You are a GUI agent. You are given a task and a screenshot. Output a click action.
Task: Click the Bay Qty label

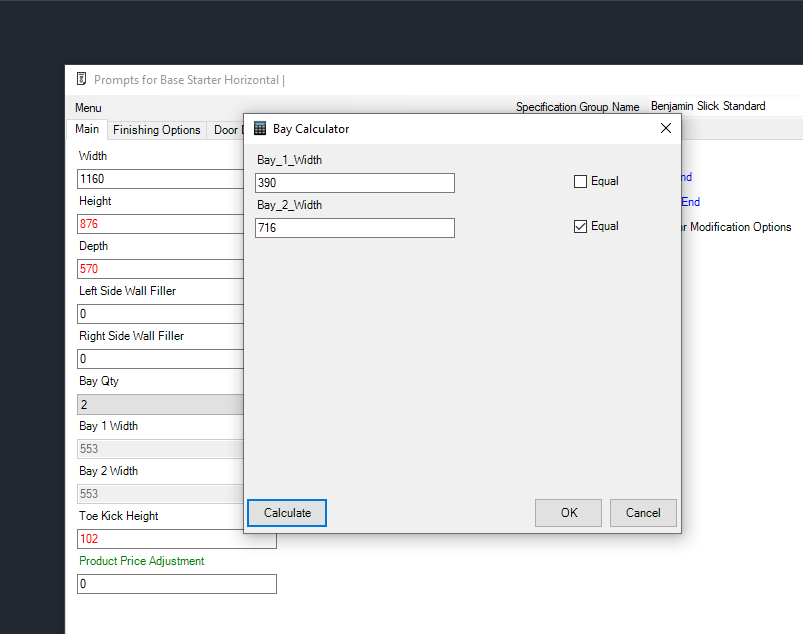click(99, 381)
